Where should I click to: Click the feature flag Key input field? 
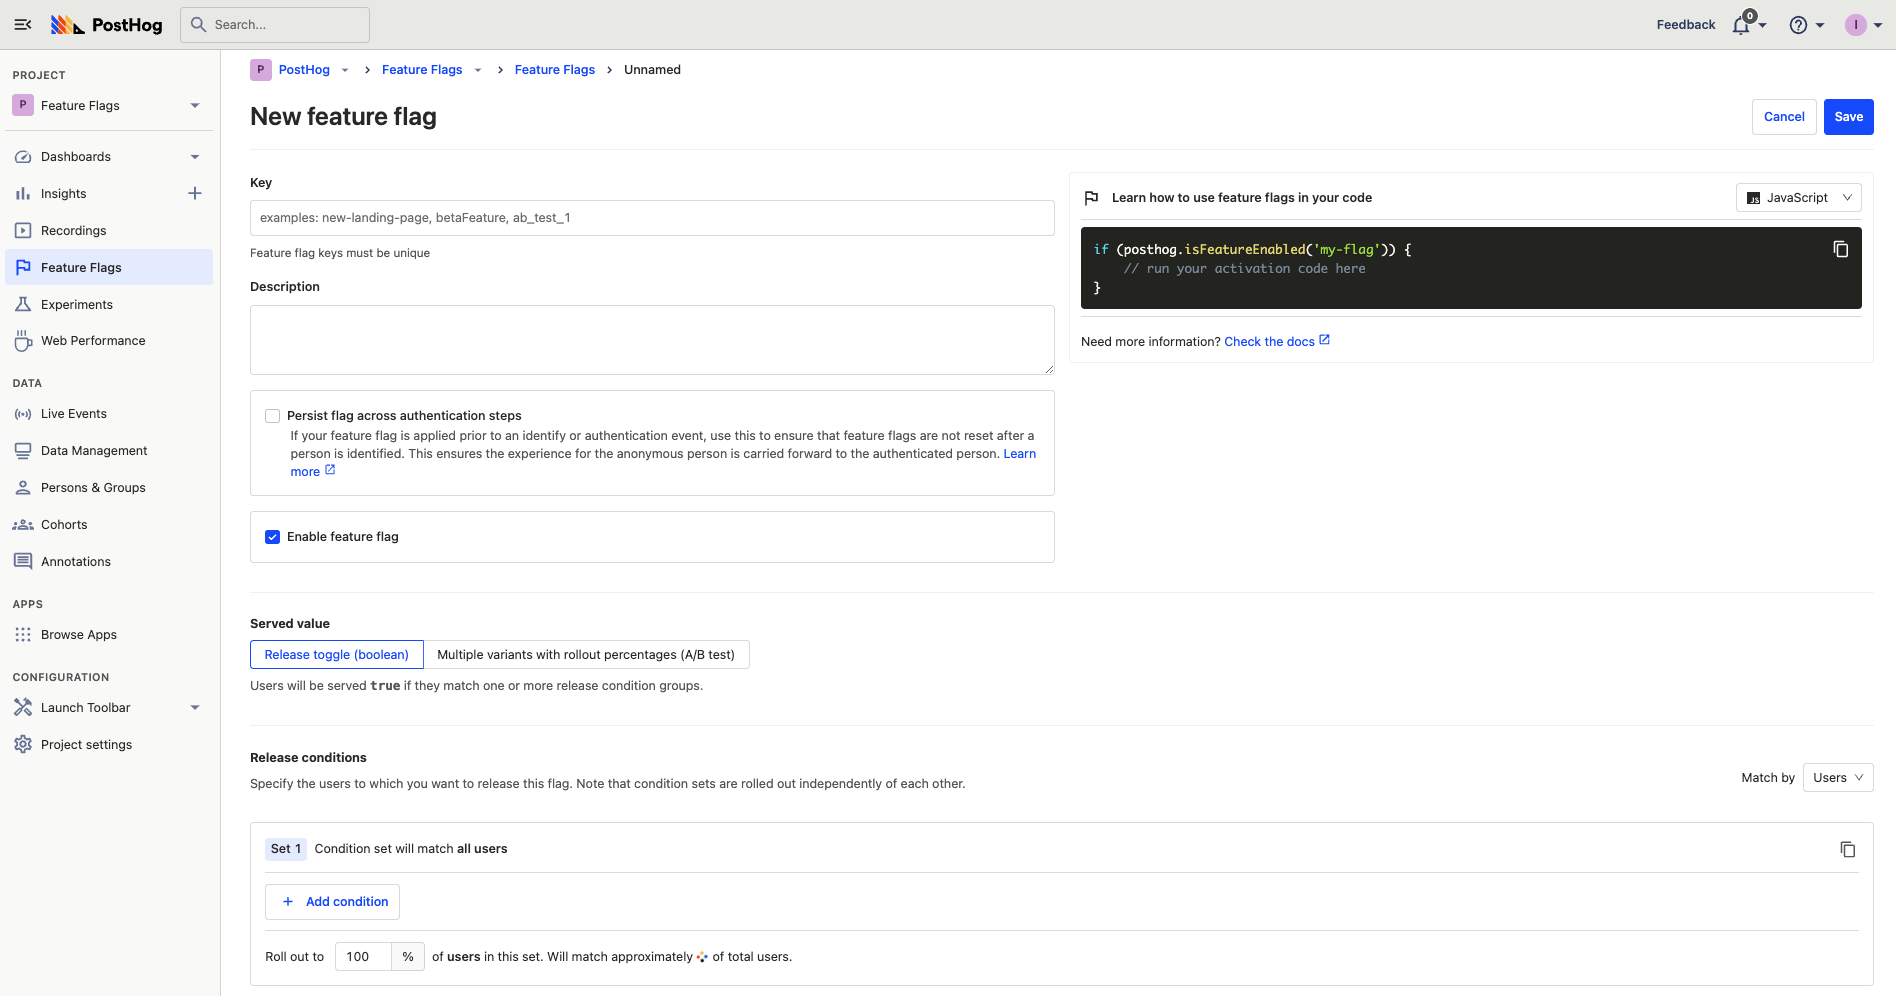[x=652, y=218]
